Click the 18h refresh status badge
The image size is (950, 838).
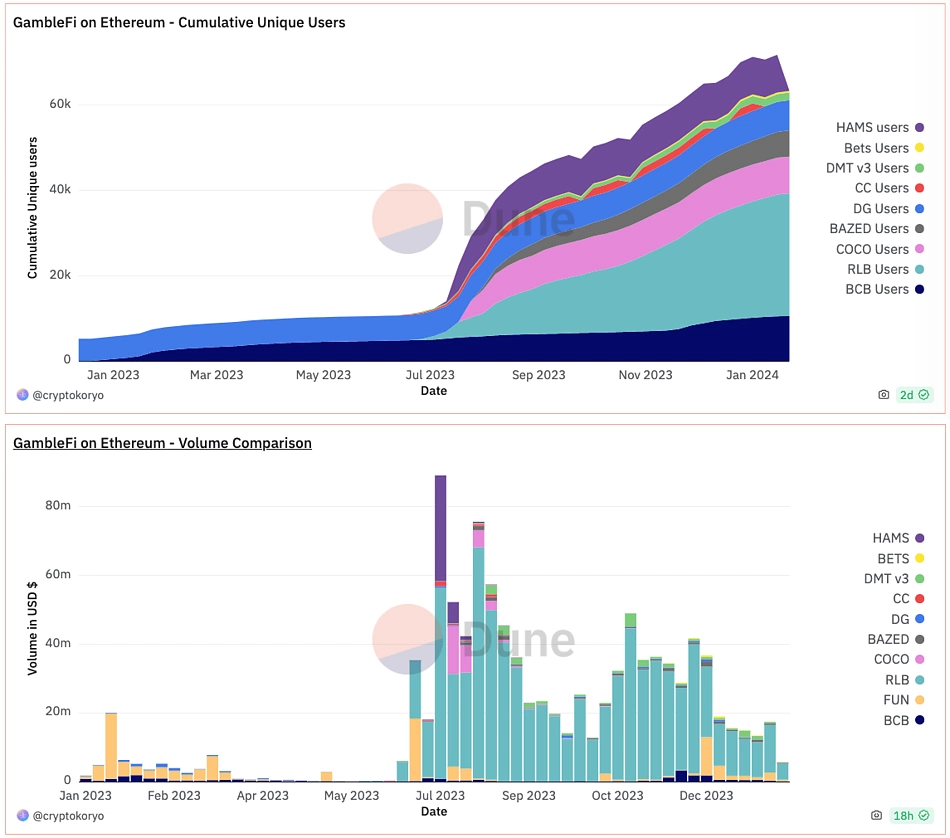(910, 815)
